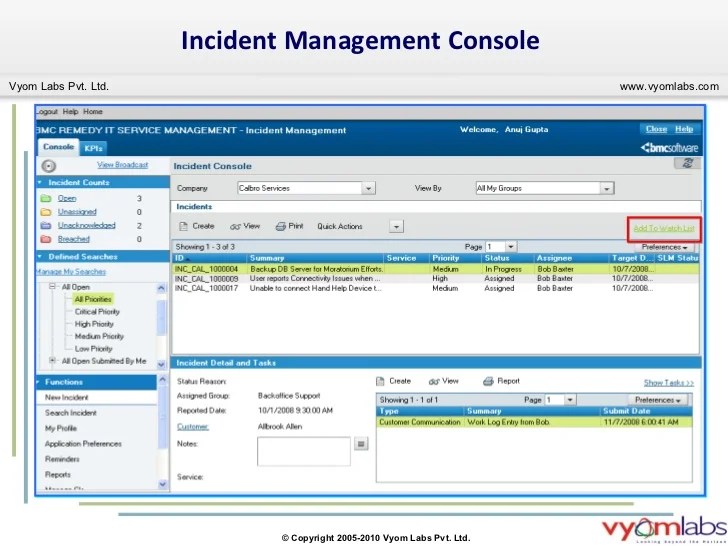Click Create document icon in Incidents toolbar
Viewport: 728px width, 546px height.
pos(183,226)
